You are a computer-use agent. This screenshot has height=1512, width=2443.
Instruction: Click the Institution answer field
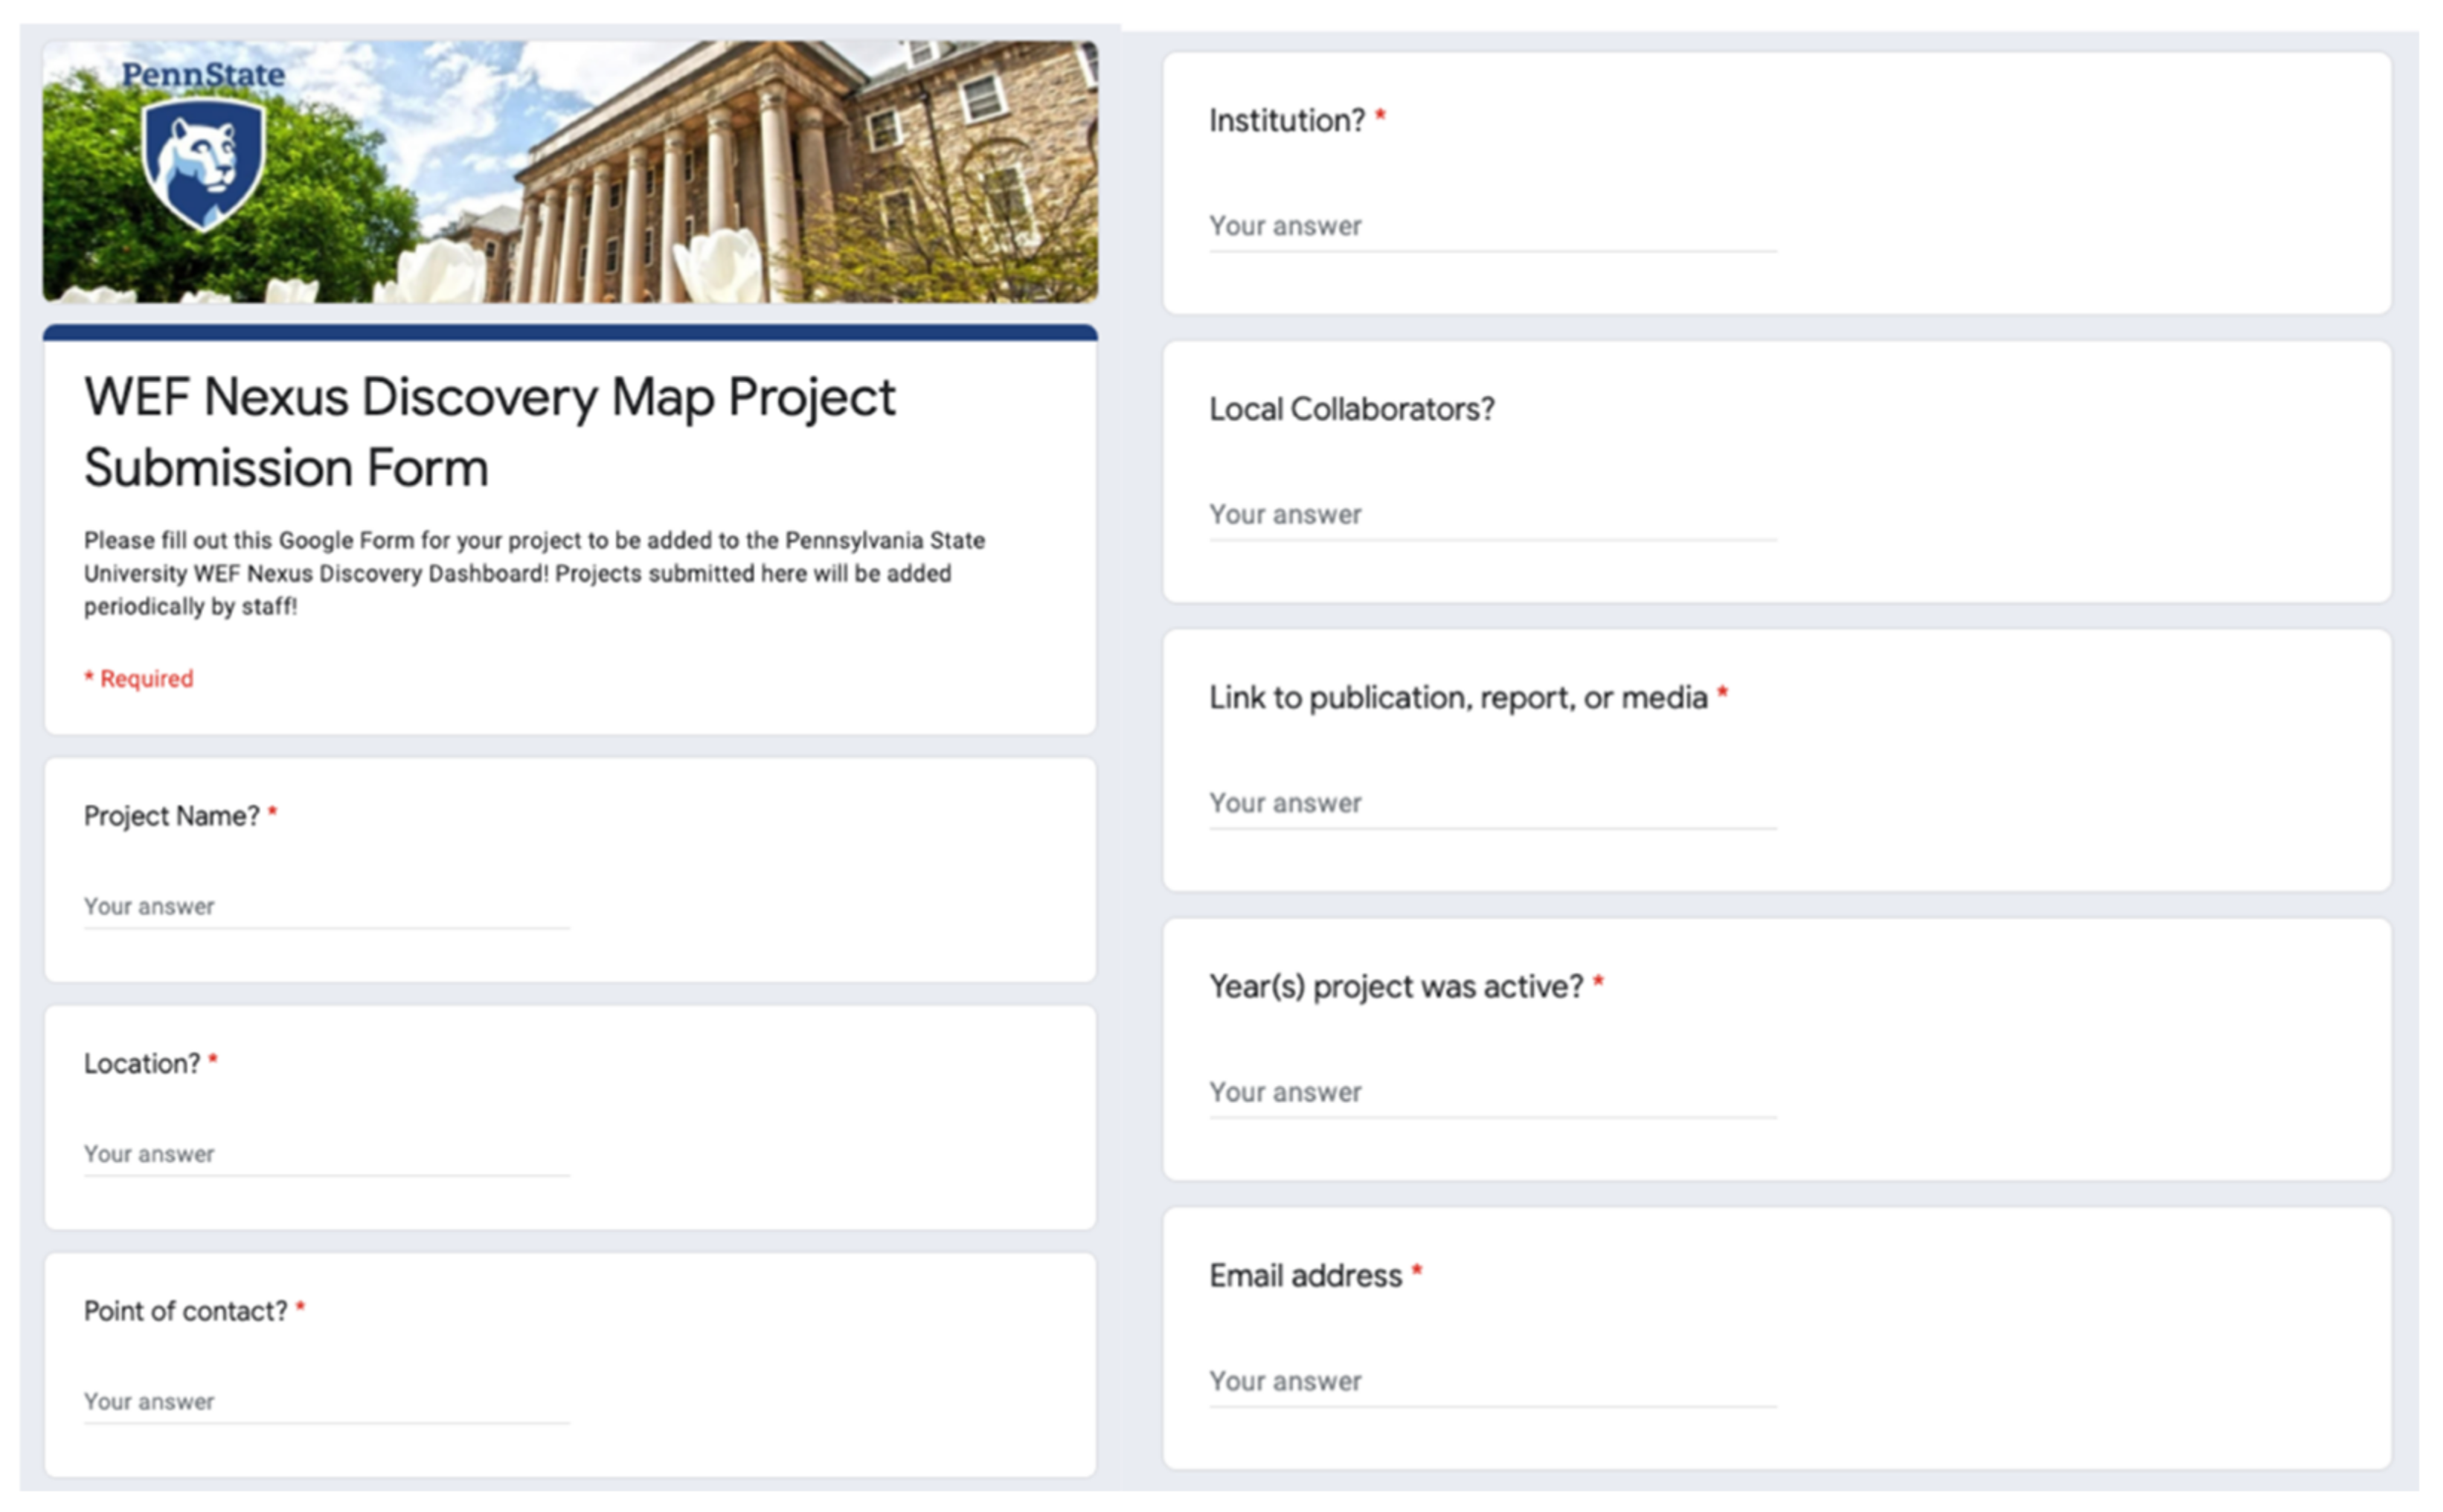(1492, 226)
